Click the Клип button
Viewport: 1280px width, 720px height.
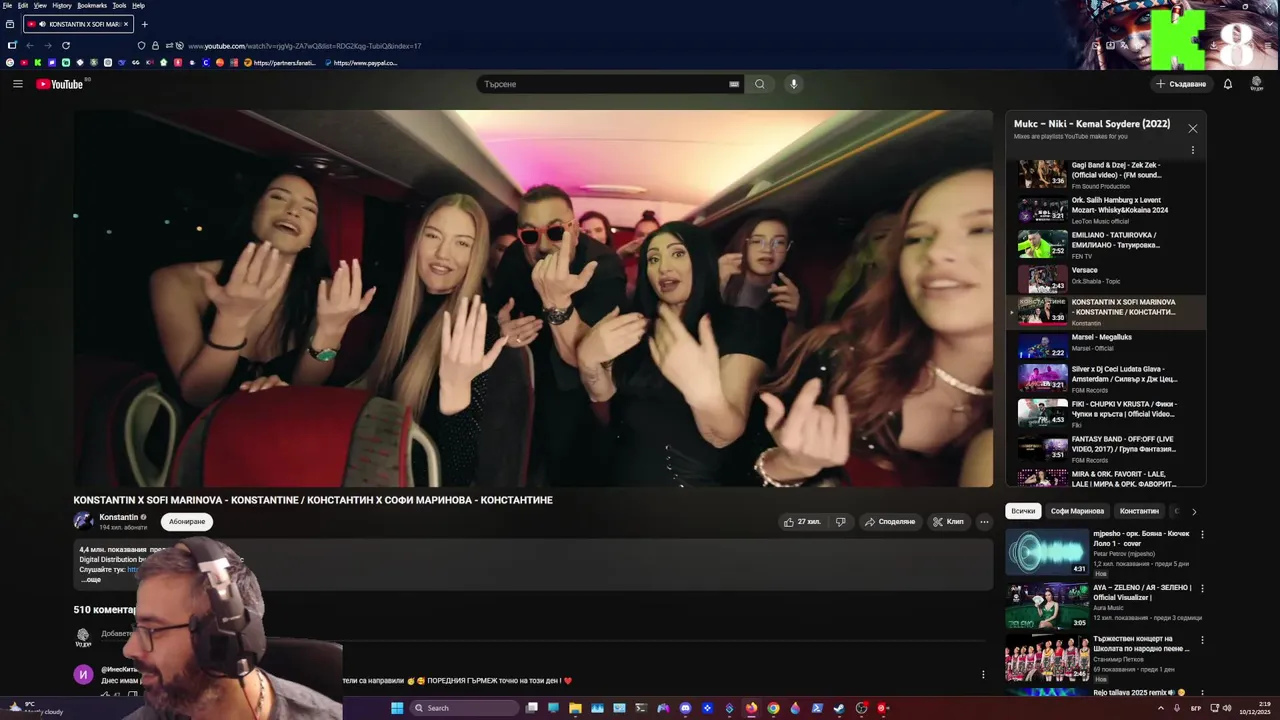click(948, 521)
